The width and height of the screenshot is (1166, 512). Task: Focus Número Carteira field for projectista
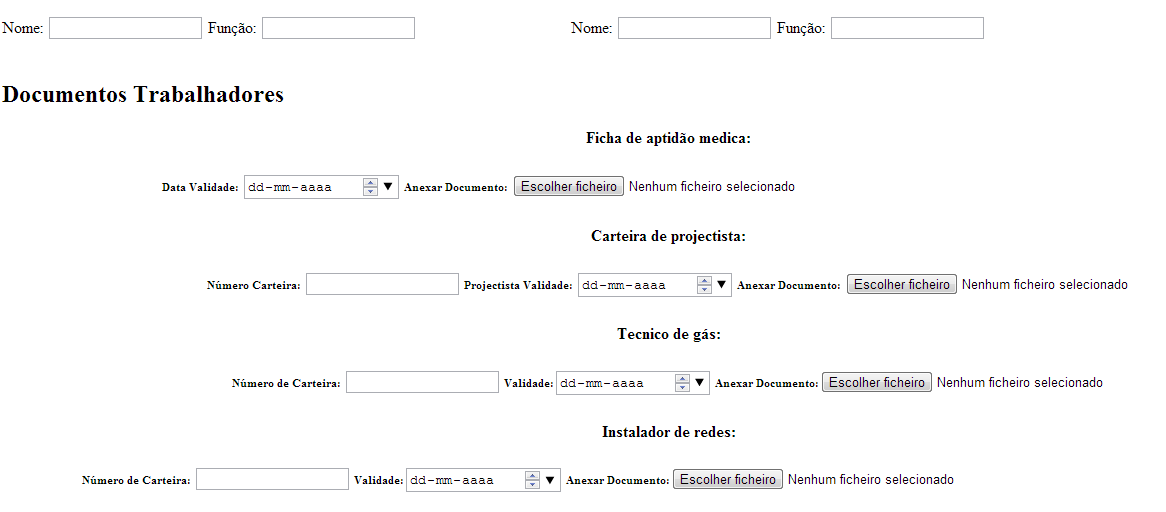(382, 284)
